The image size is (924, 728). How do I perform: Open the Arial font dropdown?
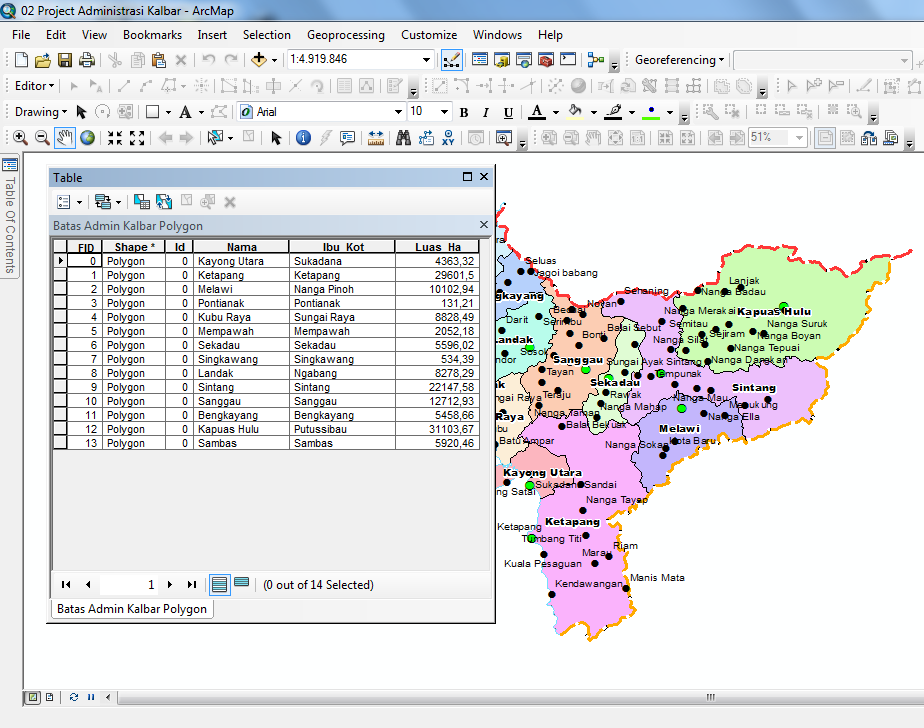(x=398, y=112)
